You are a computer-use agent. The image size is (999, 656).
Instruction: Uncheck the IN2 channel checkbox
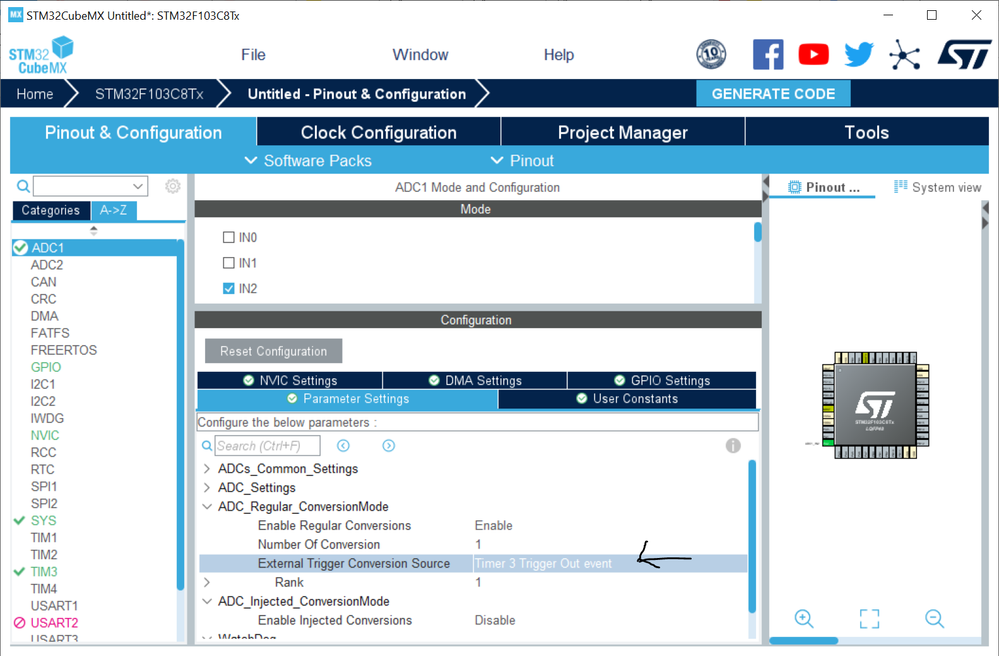[229, 289]
